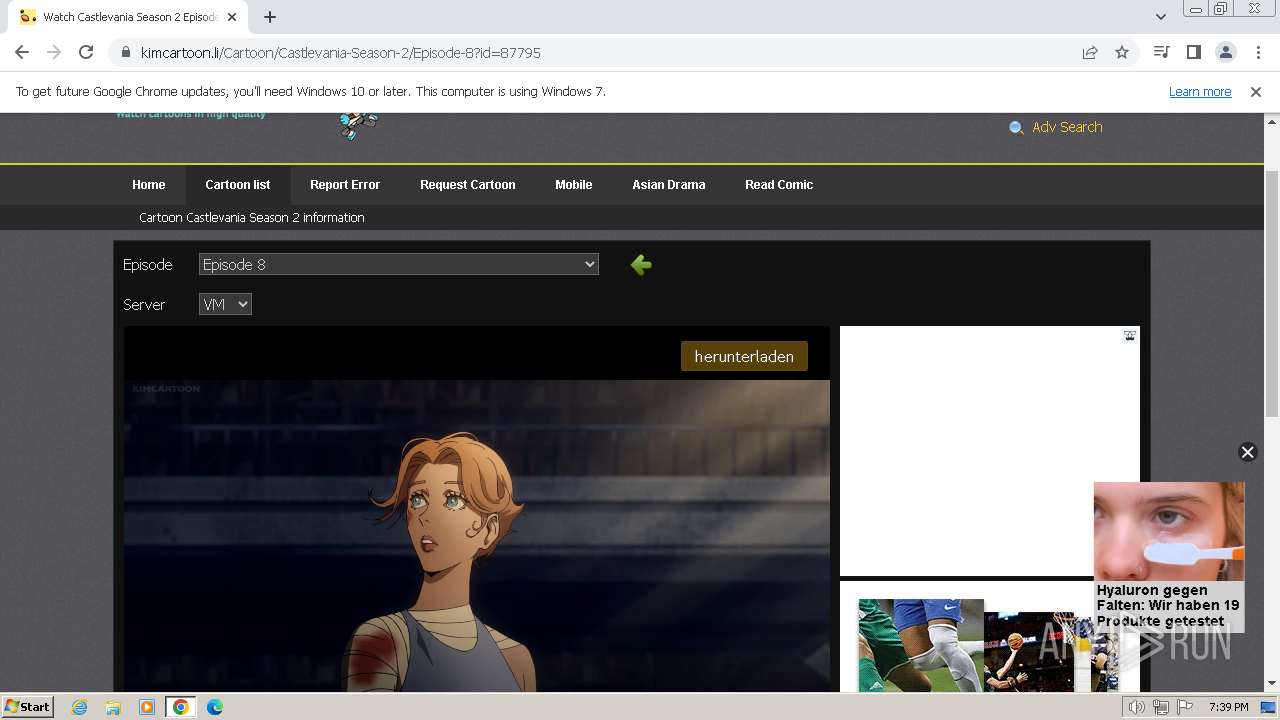Open Asian Drama link
The width and height of the screenshot is (1280, 720).
click(669, 185)
